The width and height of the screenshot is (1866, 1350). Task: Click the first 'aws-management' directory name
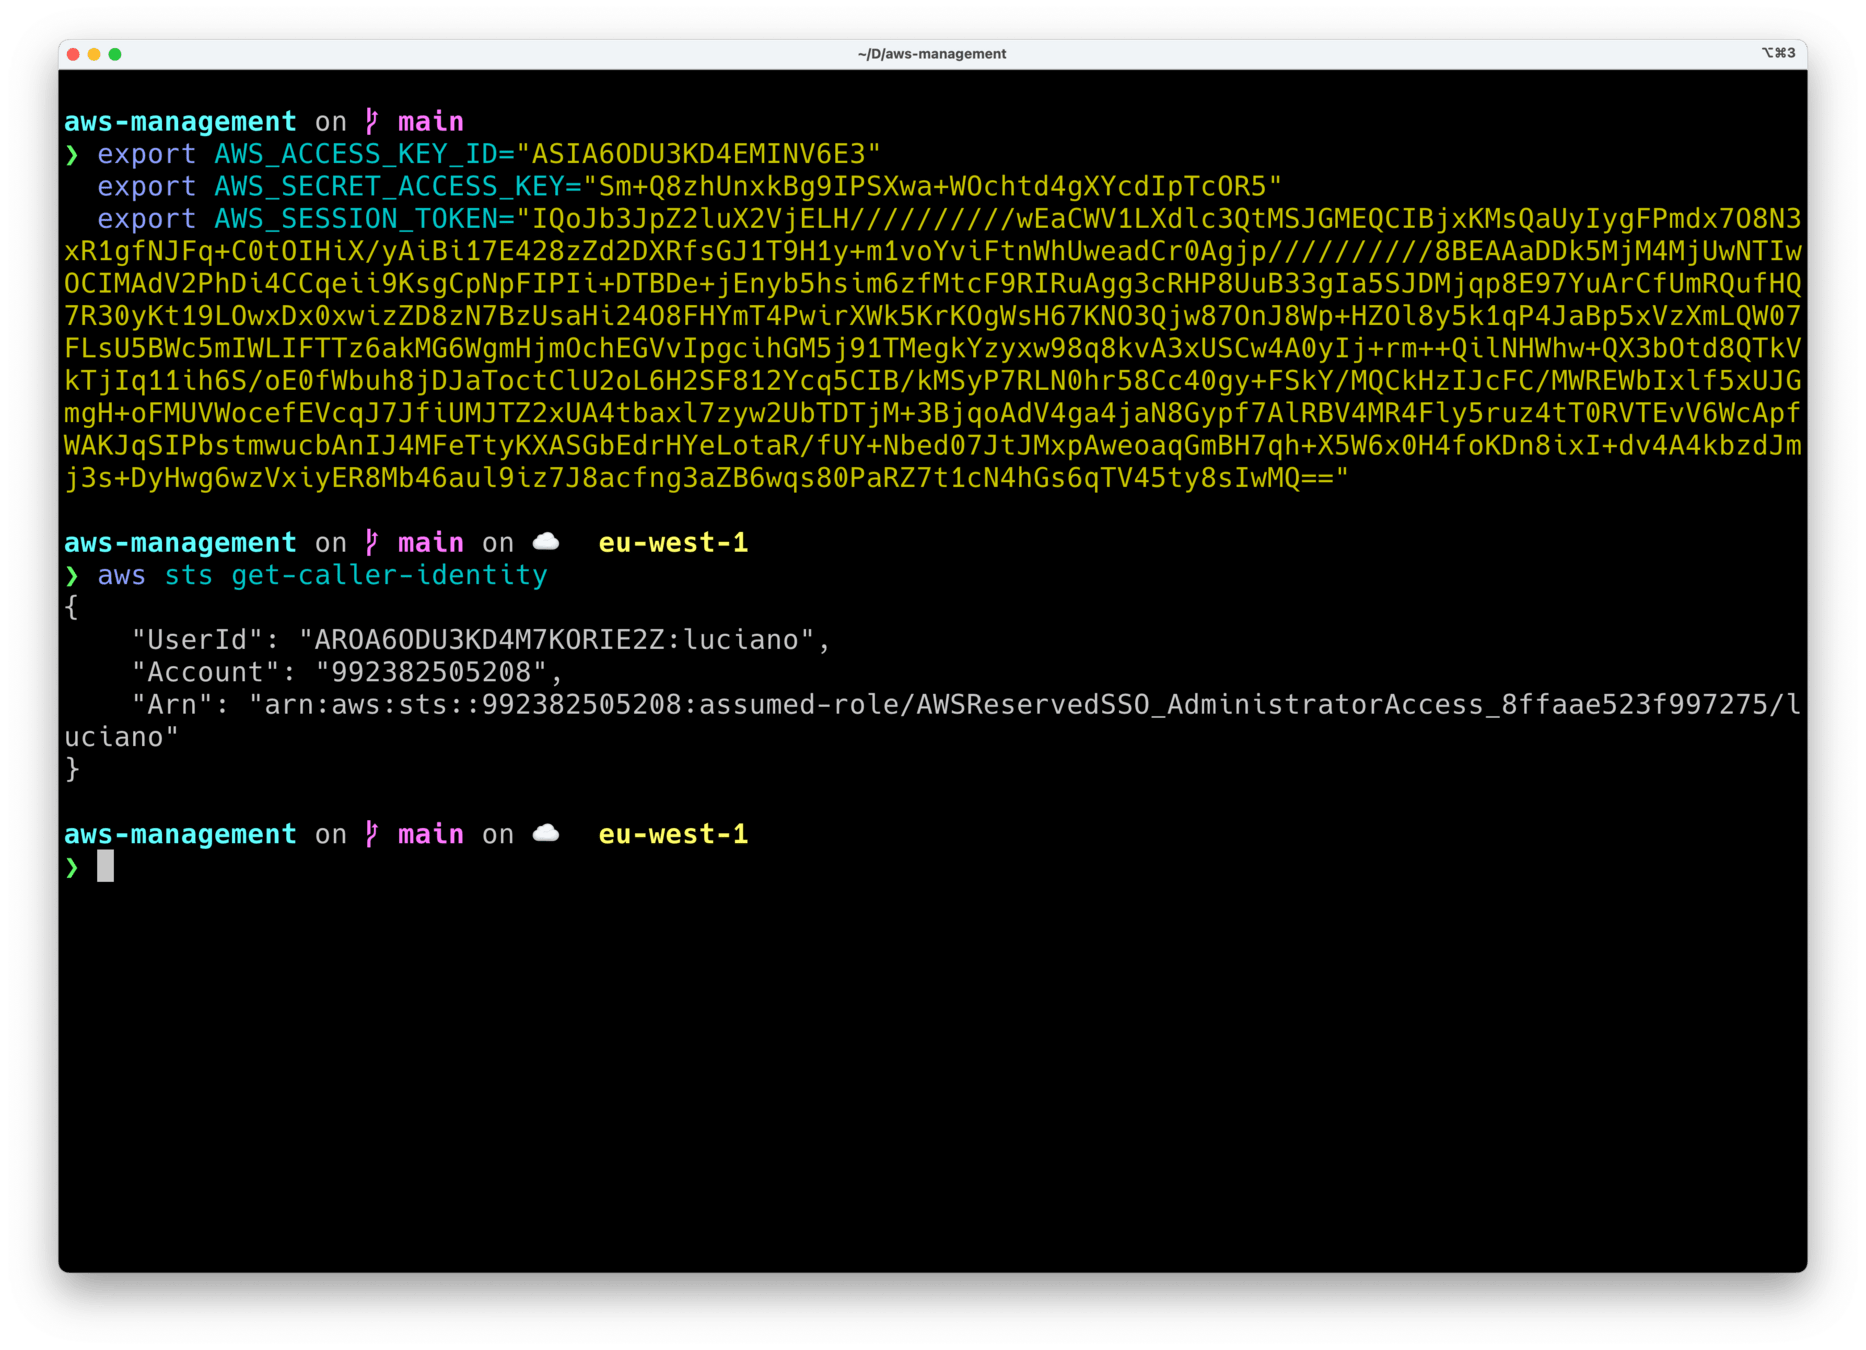click(x=180, y=122)
